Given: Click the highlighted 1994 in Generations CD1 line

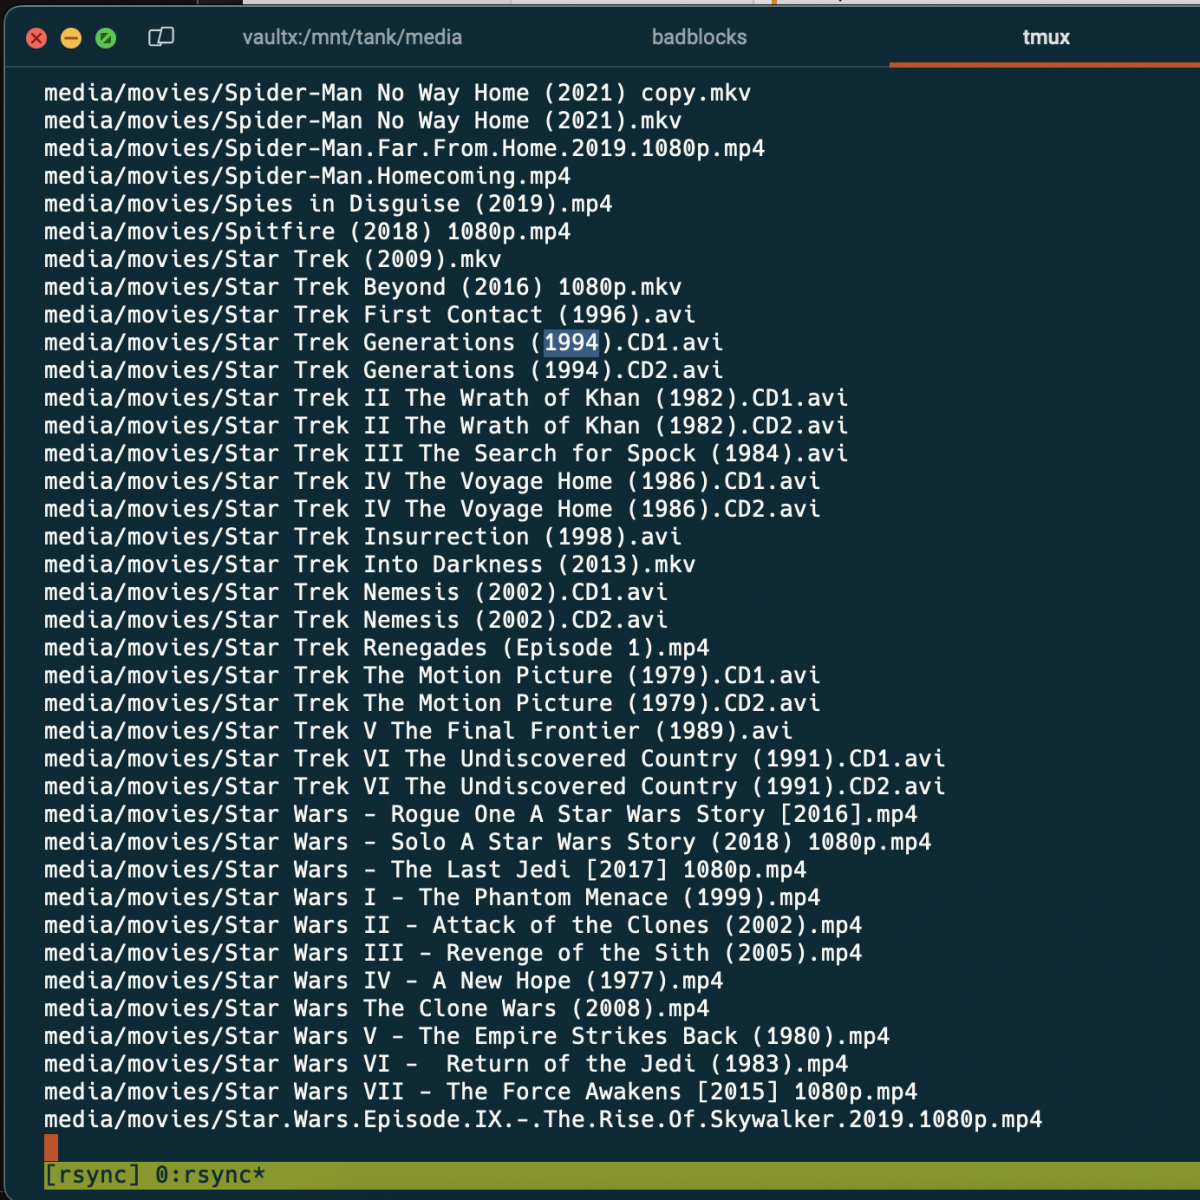Looking at the screenshot, I should (x=571, y=343).
